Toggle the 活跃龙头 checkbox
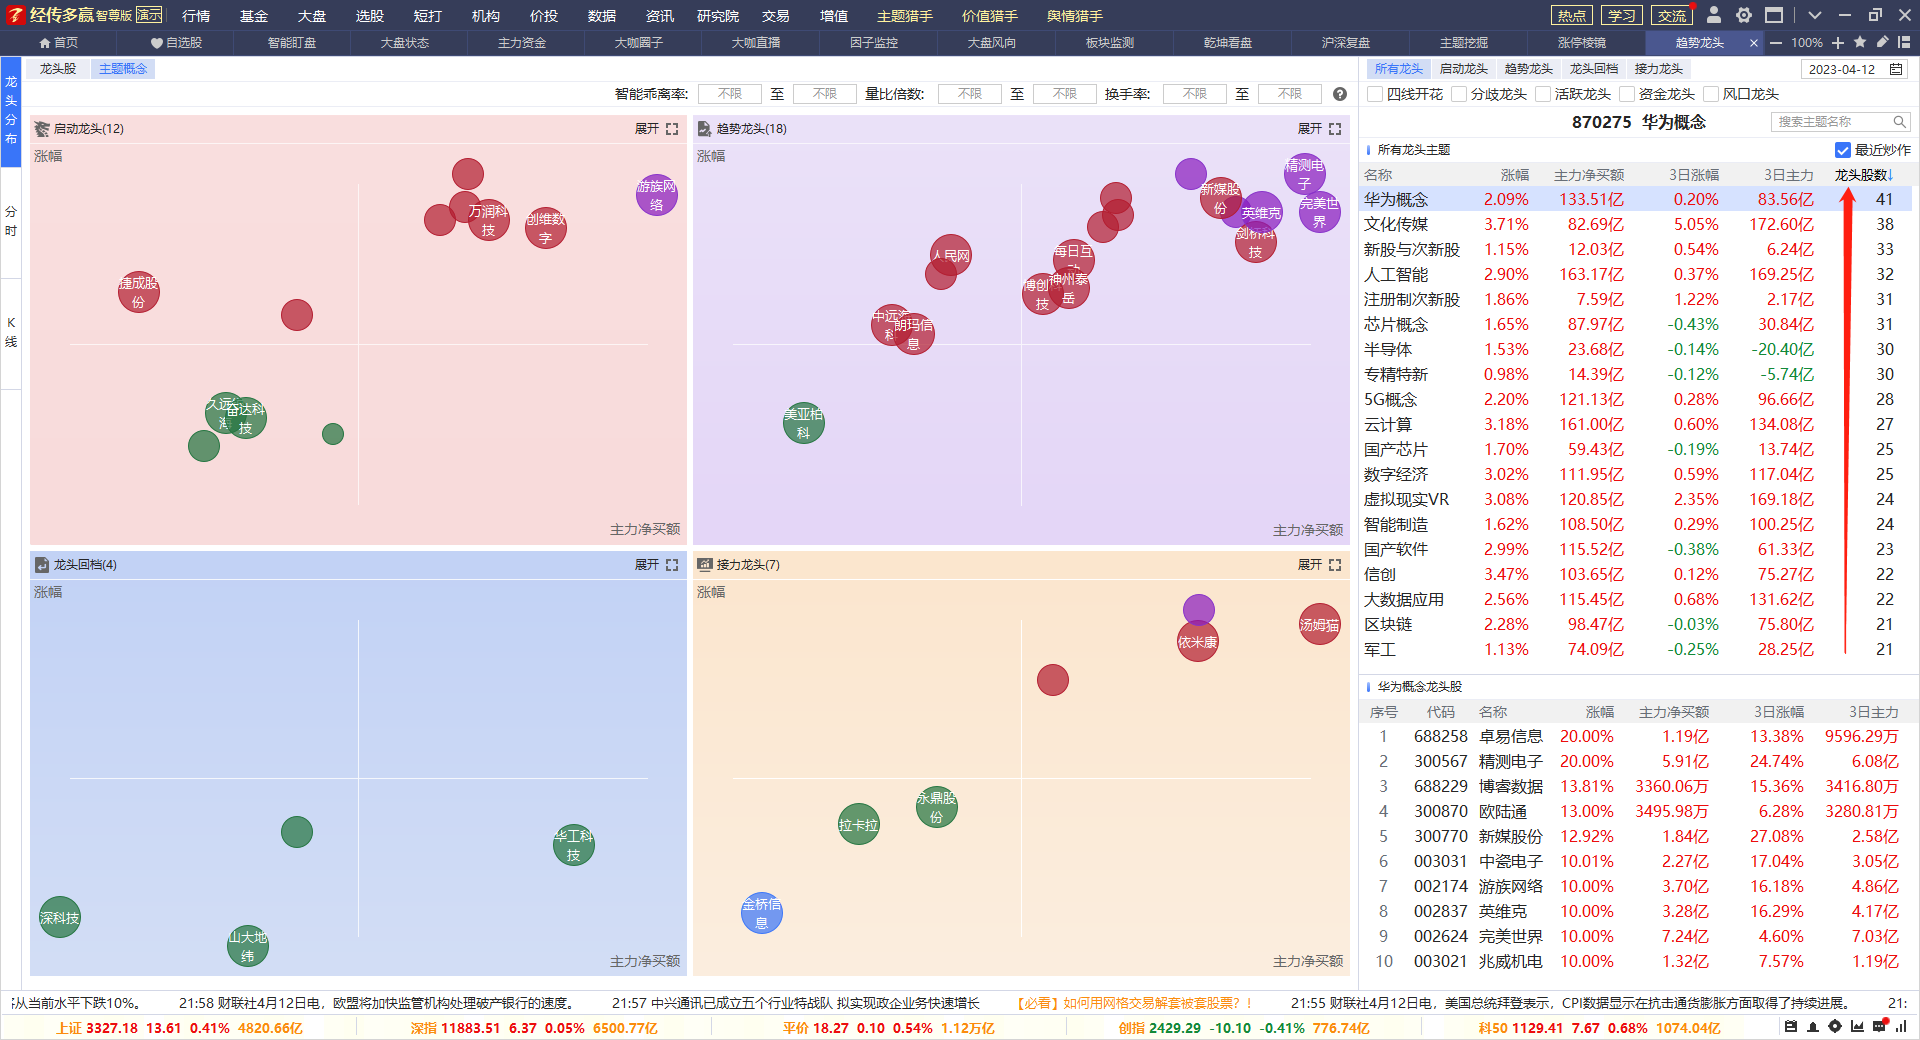Image resolution: width=1920 pixels, height=1040 pixels. (1544, 94)
